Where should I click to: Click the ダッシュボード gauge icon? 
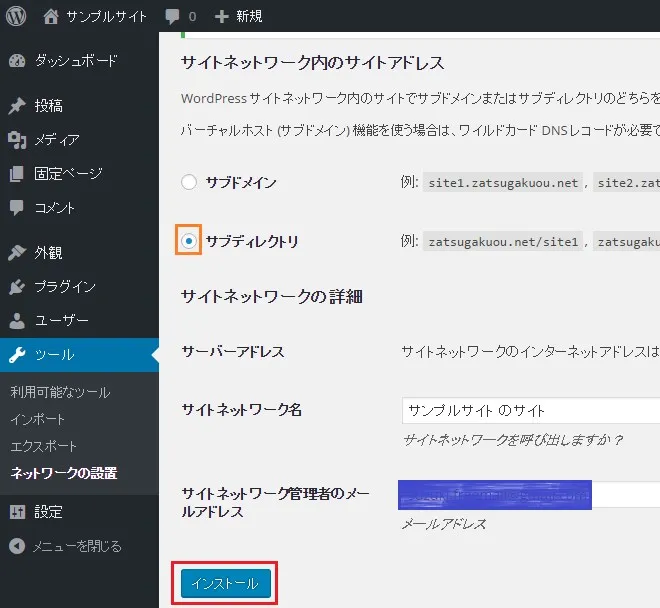coord(17,61)
